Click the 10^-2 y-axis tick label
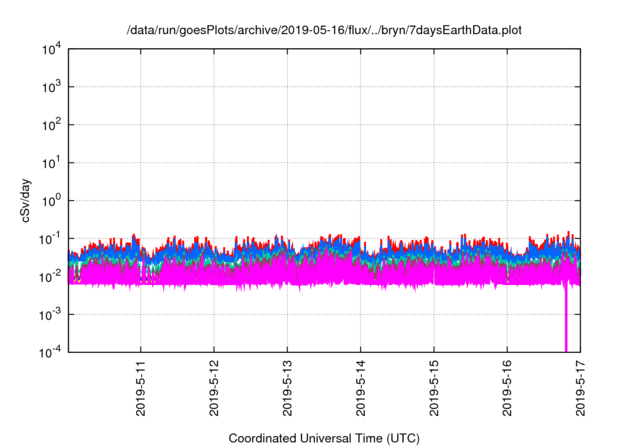Screen dimensions: 640x448 click(x=50, y=277)
